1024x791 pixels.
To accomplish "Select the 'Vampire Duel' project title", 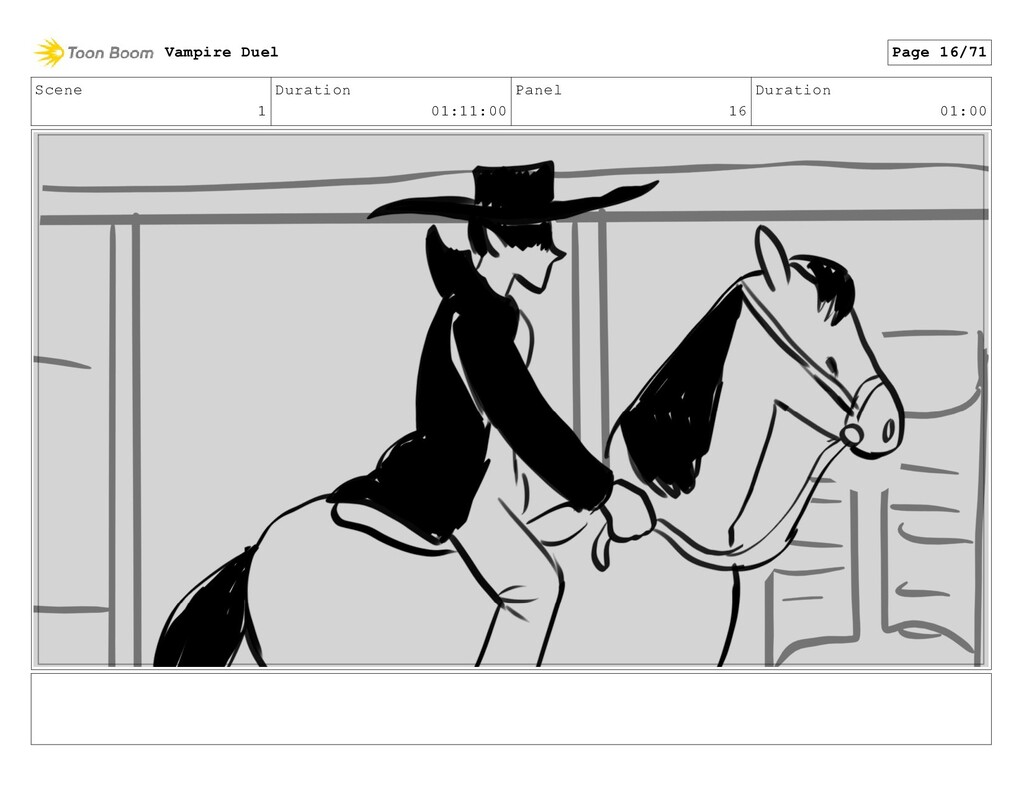I will click(221, 52).
